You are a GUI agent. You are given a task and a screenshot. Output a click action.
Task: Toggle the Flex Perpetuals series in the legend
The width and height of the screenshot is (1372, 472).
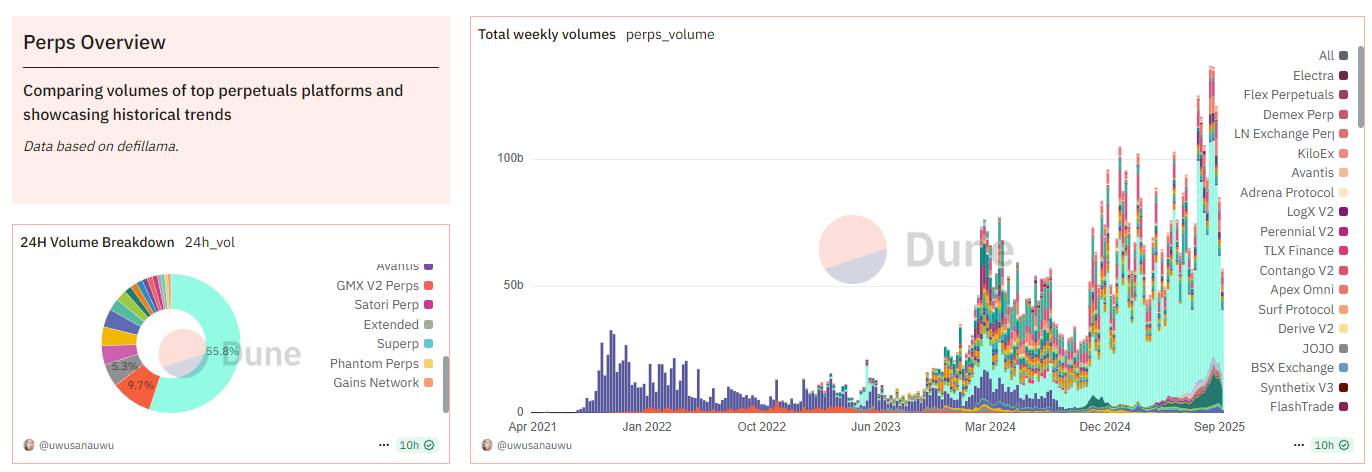(1296, 95)
